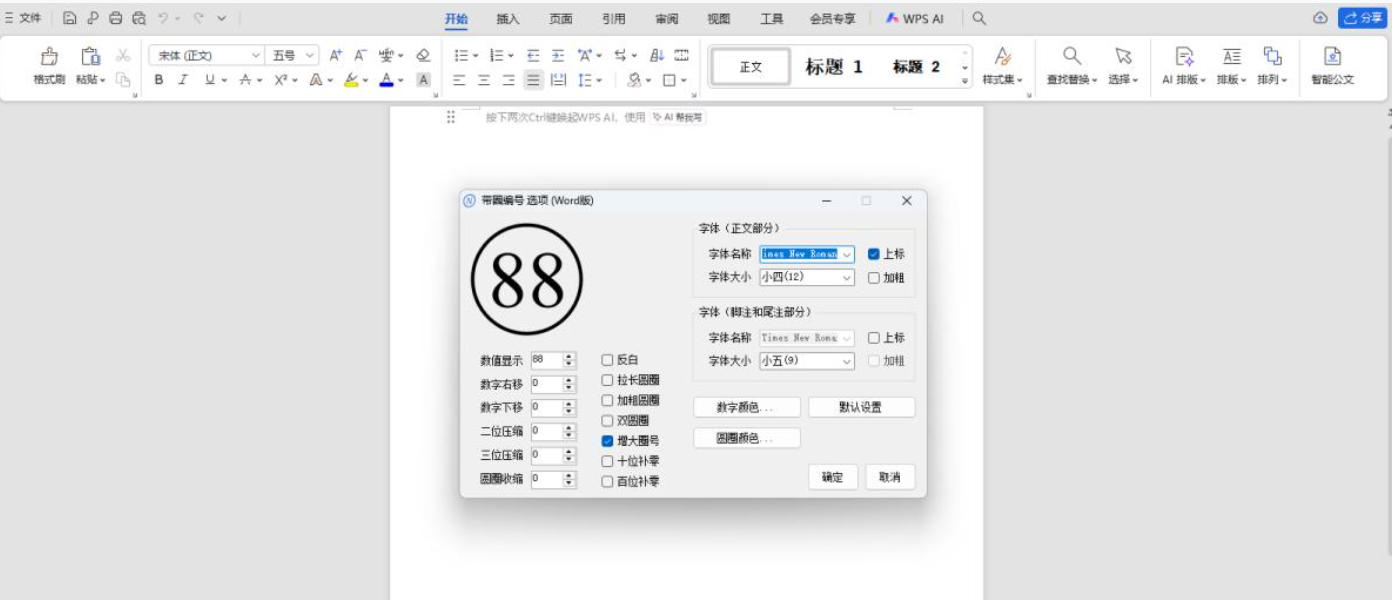Click the Bulleted List icon

click(461, 56)
